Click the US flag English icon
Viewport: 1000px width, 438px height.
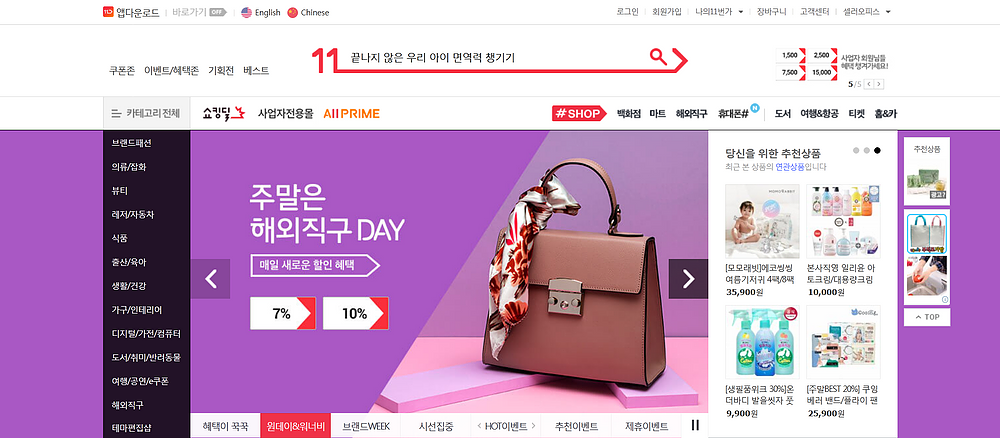[x=246, y=12]
